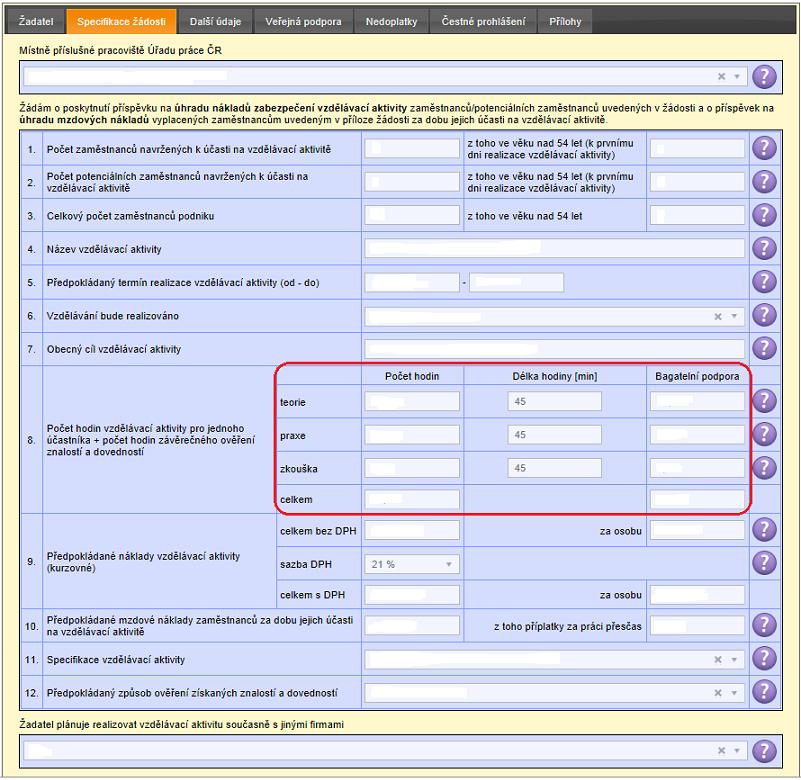Focus teorie Bagatelní podpora input
801x780 pixels.
tap(697, 401)
